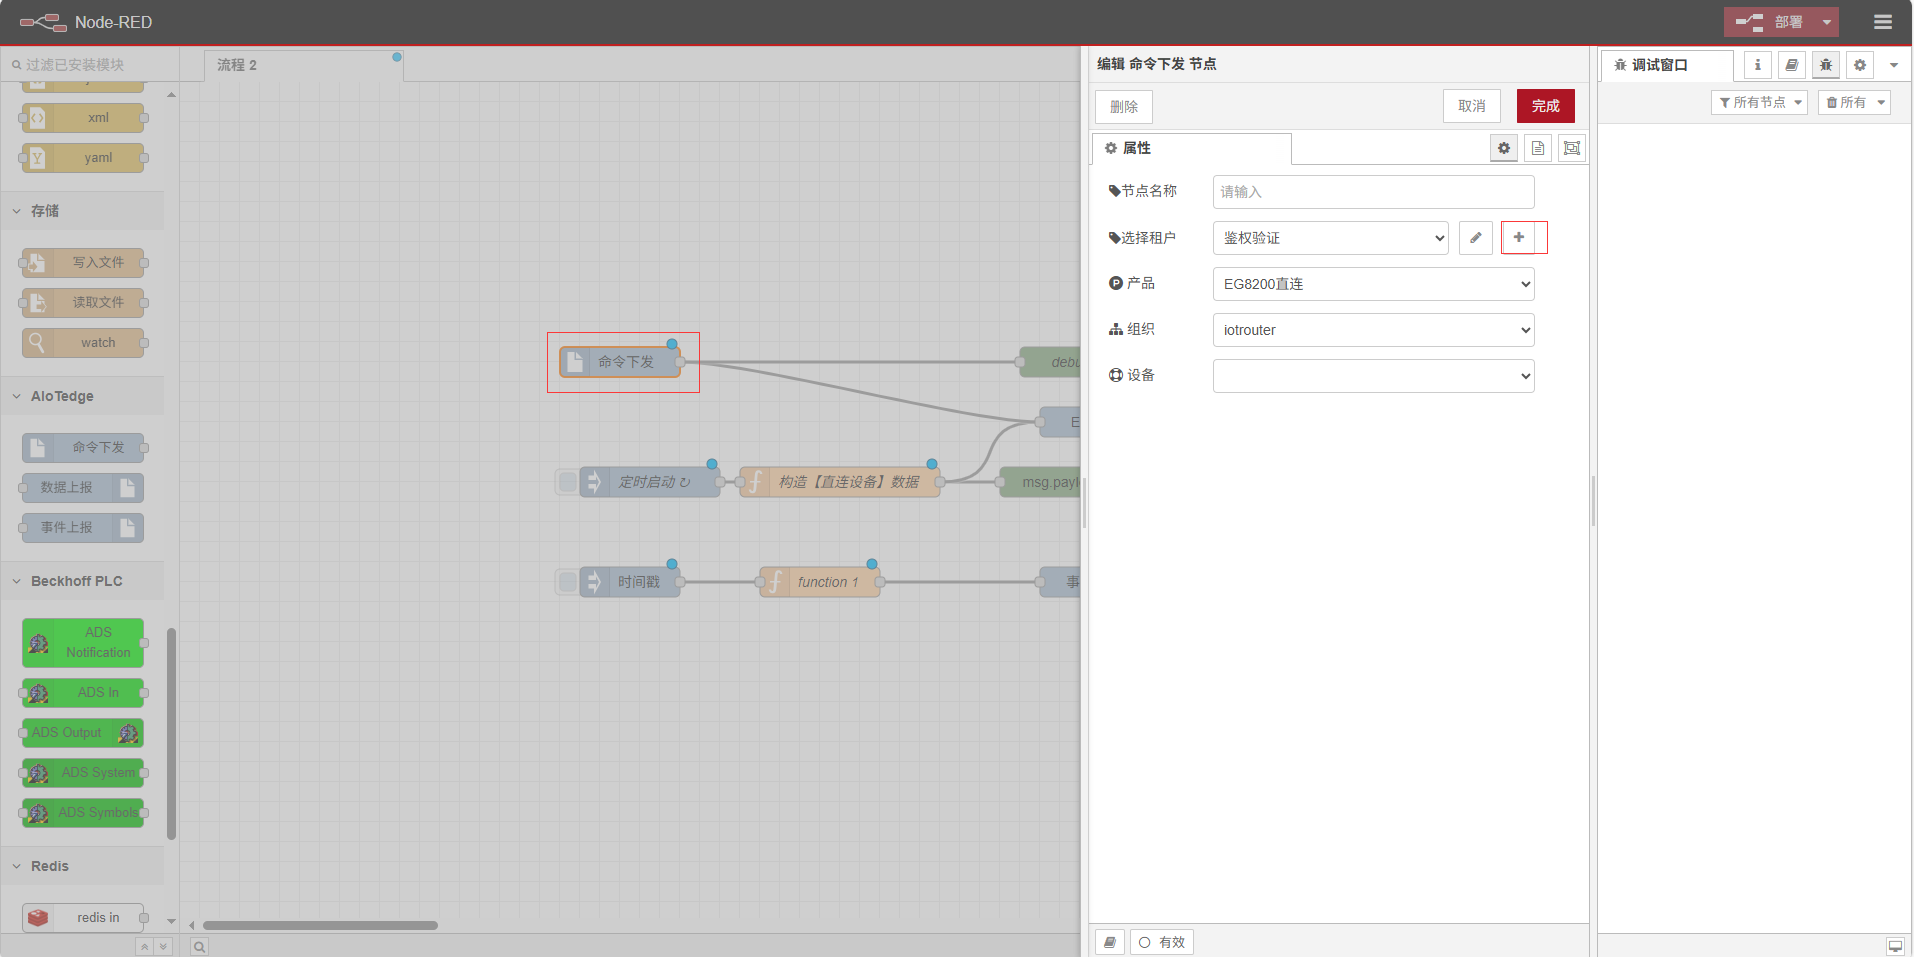Open node description document icon
Image resolution: width=1914 pixels, height=957 pixels.
[x=1538, y=148]
